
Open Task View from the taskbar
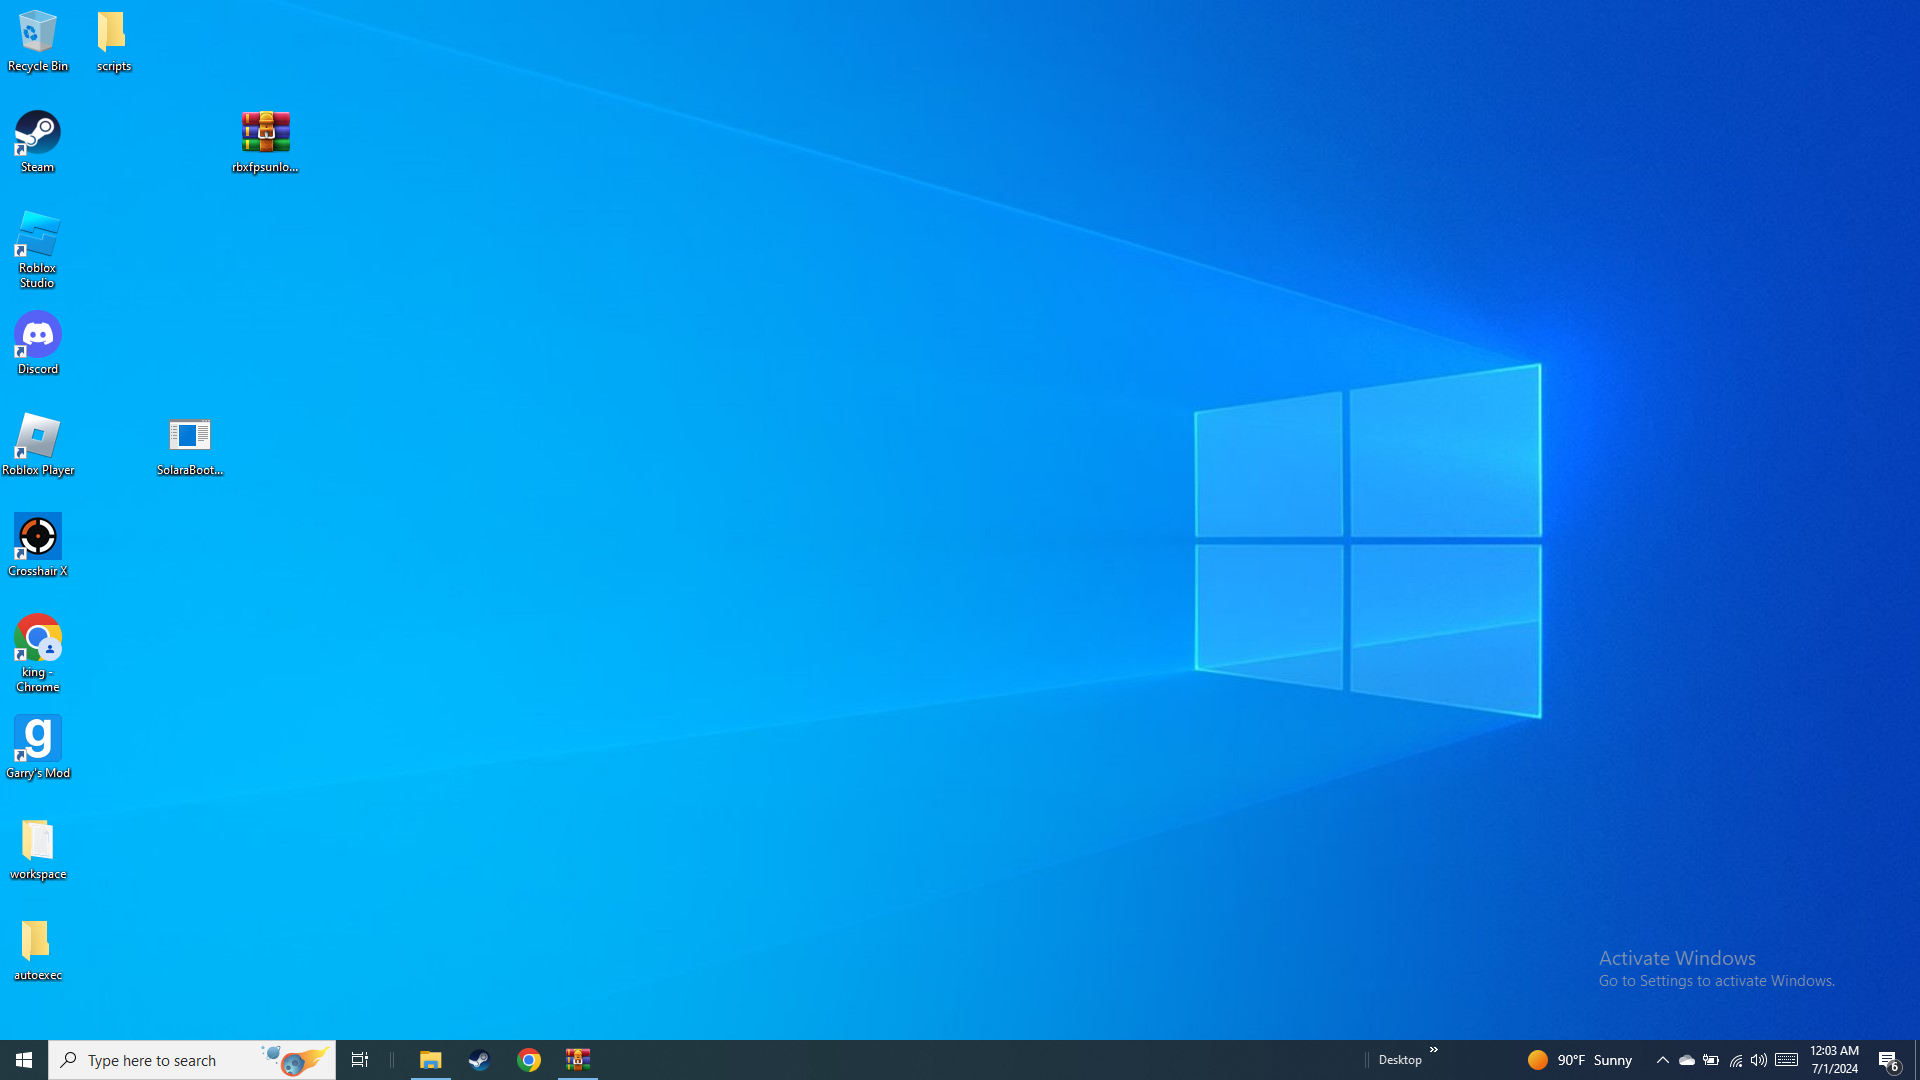360,1060
